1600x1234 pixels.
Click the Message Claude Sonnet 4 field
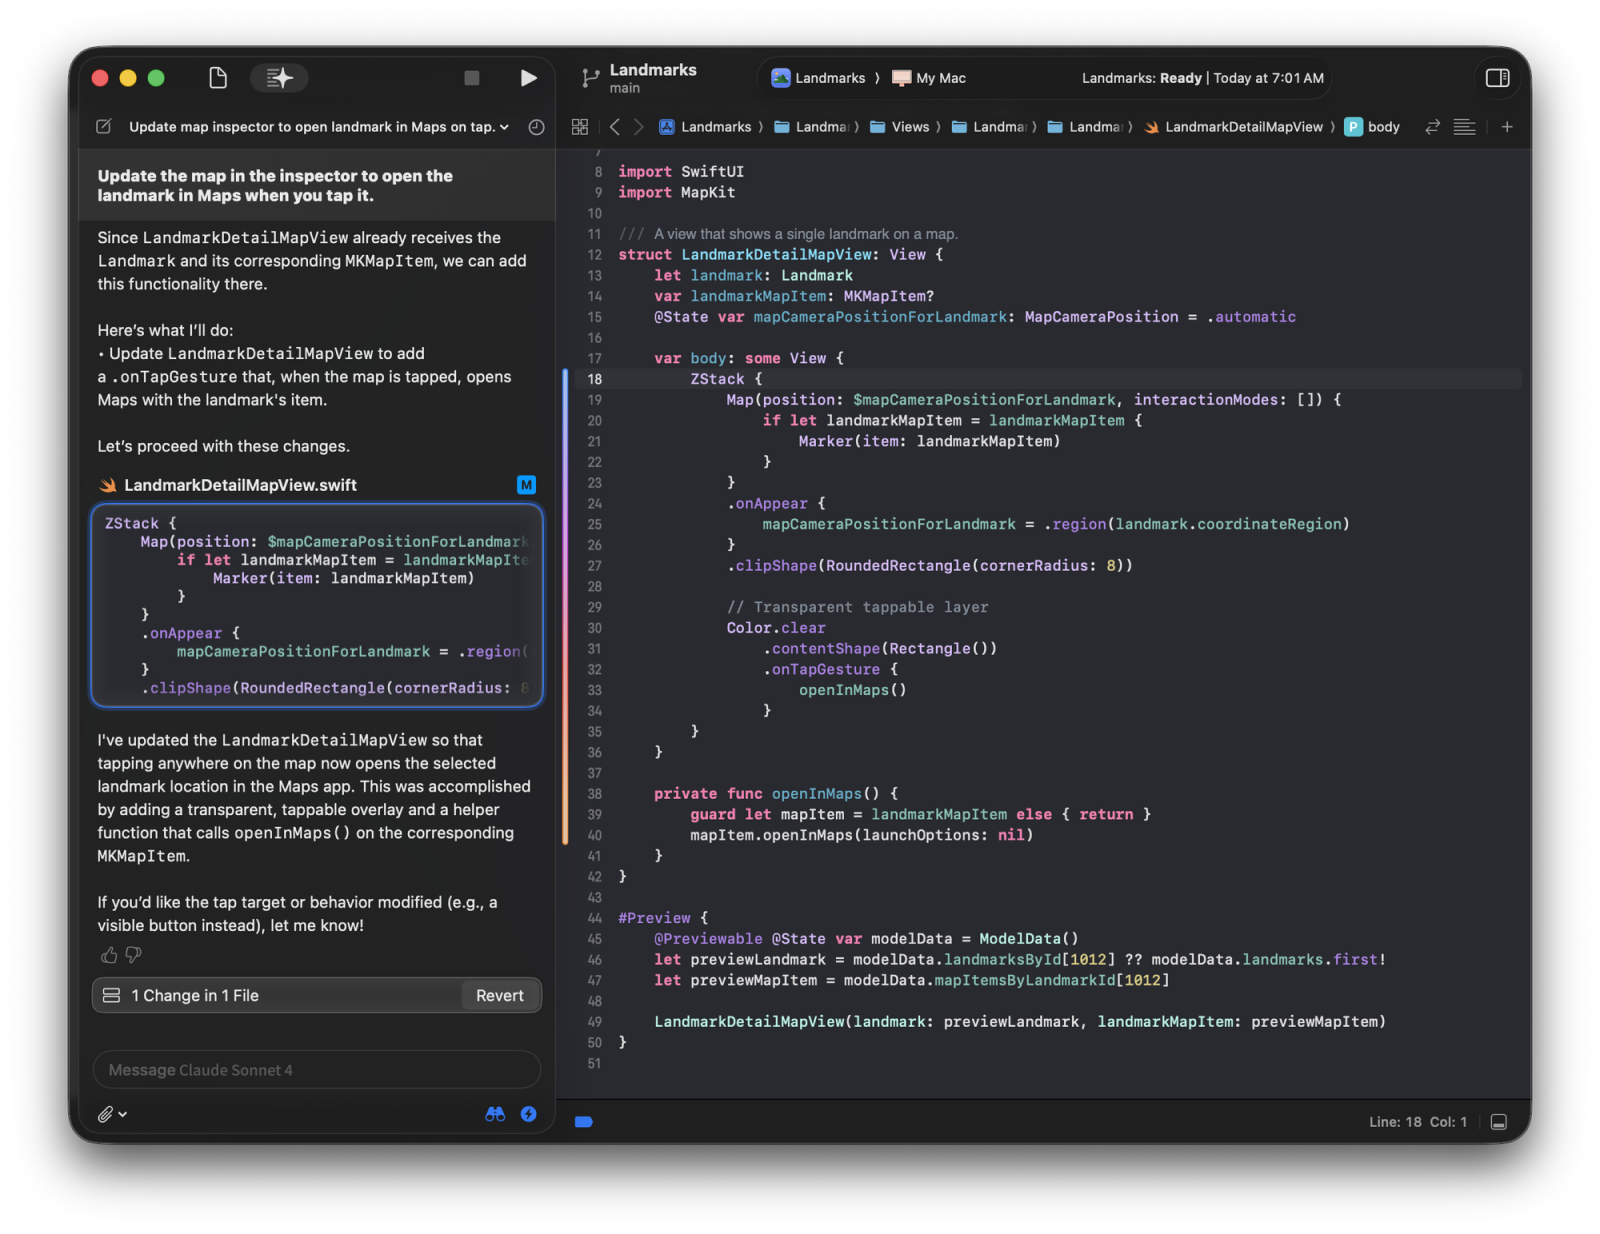coord(316,1070)
